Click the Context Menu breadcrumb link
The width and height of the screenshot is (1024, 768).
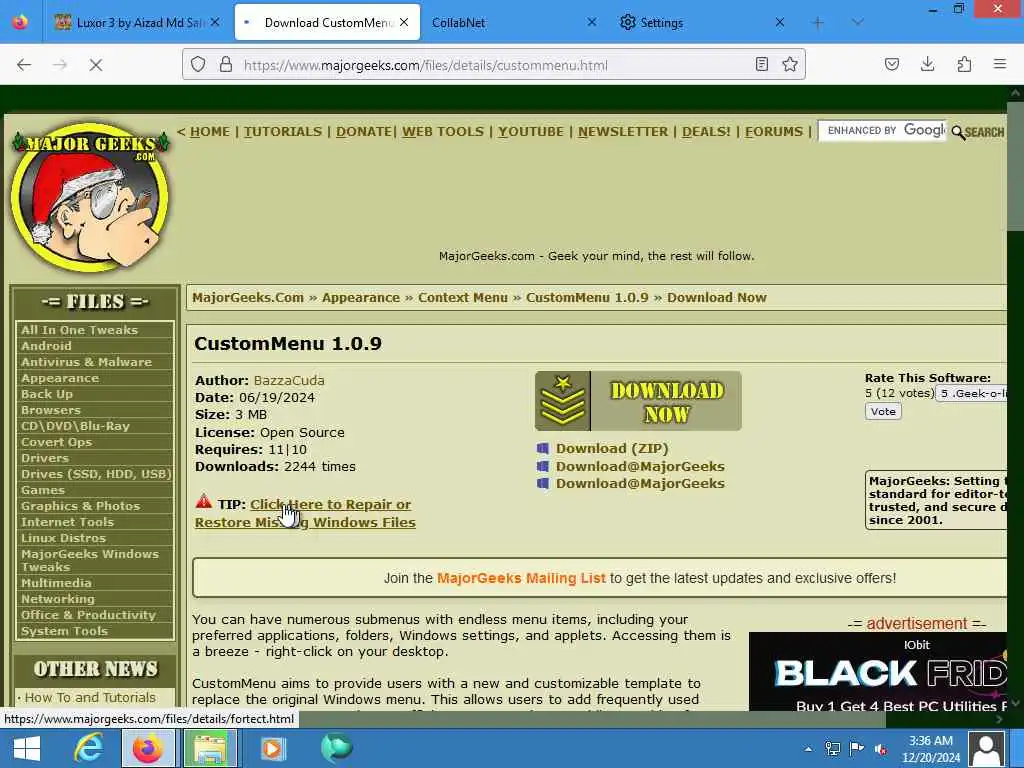(x=462, y=298)
